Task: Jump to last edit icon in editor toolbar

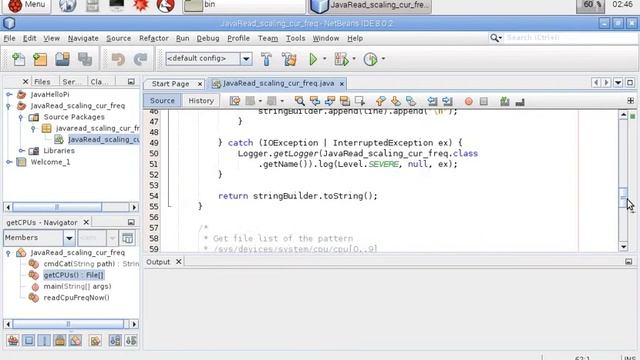Action: [x=235, y=101]
